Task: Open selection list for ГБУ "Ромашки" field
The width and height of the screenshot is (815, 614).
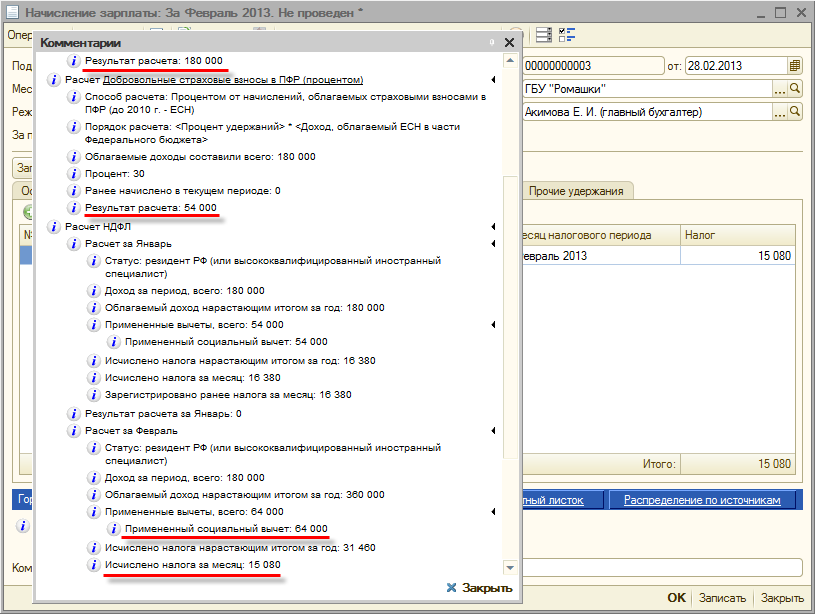Action: point(780,89)
